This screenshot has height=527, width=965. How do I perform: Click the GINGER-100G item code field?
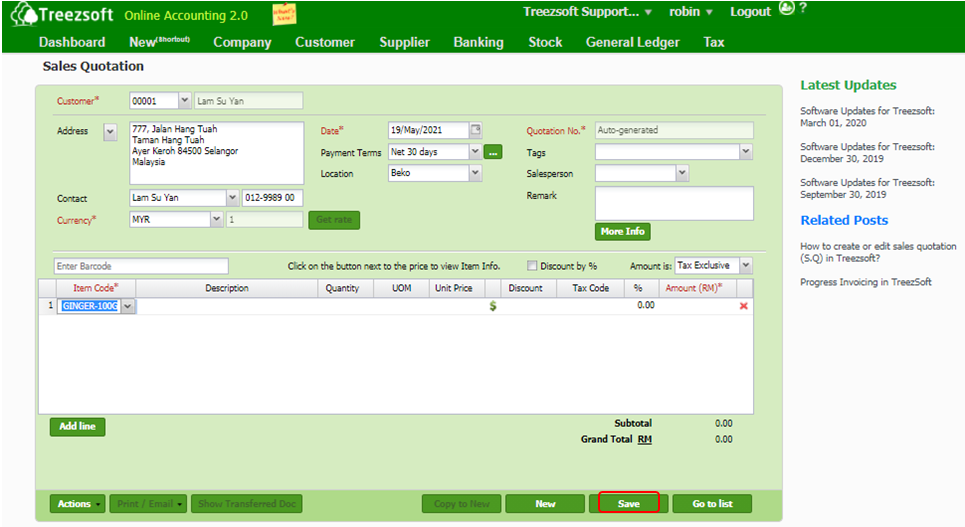coord(89,306)
